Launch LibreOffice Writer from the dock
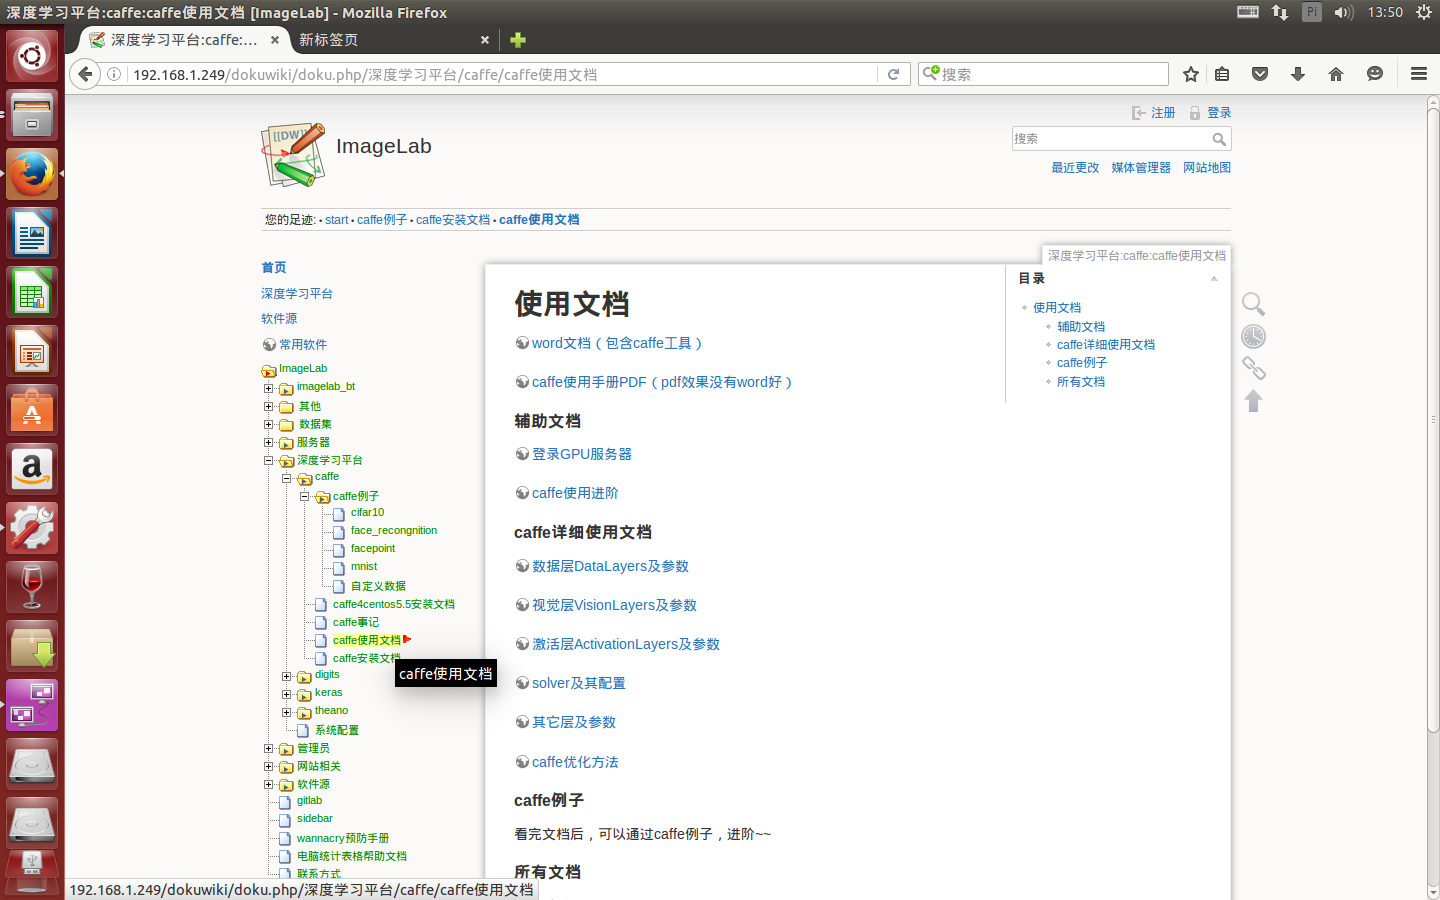Screen dimensions: 1440x900 (32, 233)
